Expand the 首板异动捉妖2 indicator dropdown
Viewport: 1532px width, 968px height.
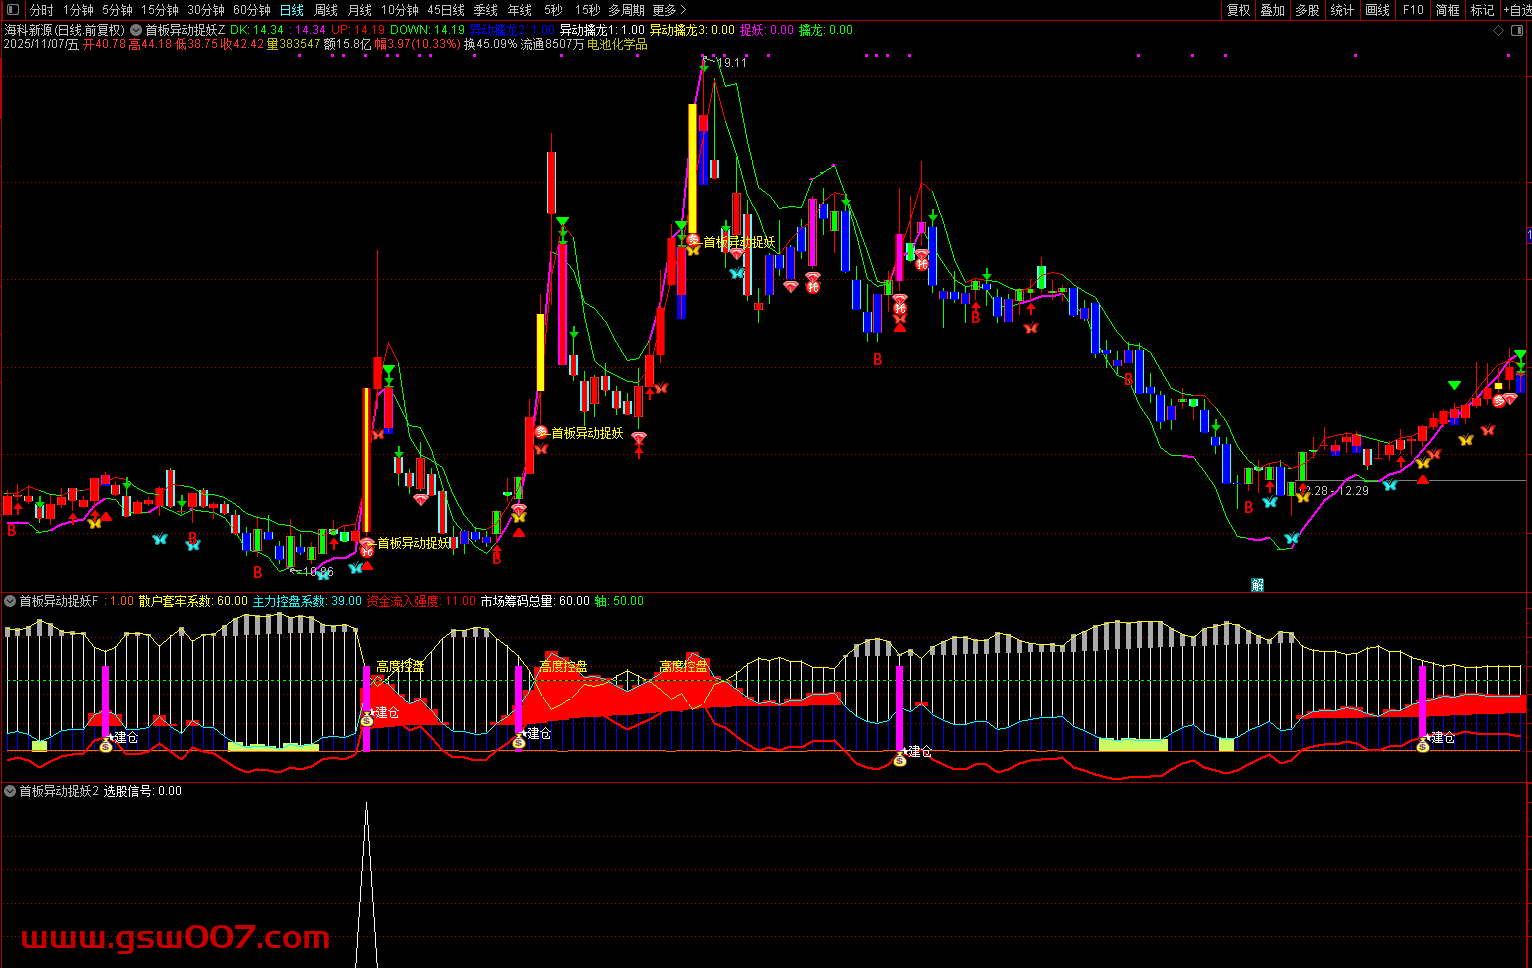[x=10, y=791]
